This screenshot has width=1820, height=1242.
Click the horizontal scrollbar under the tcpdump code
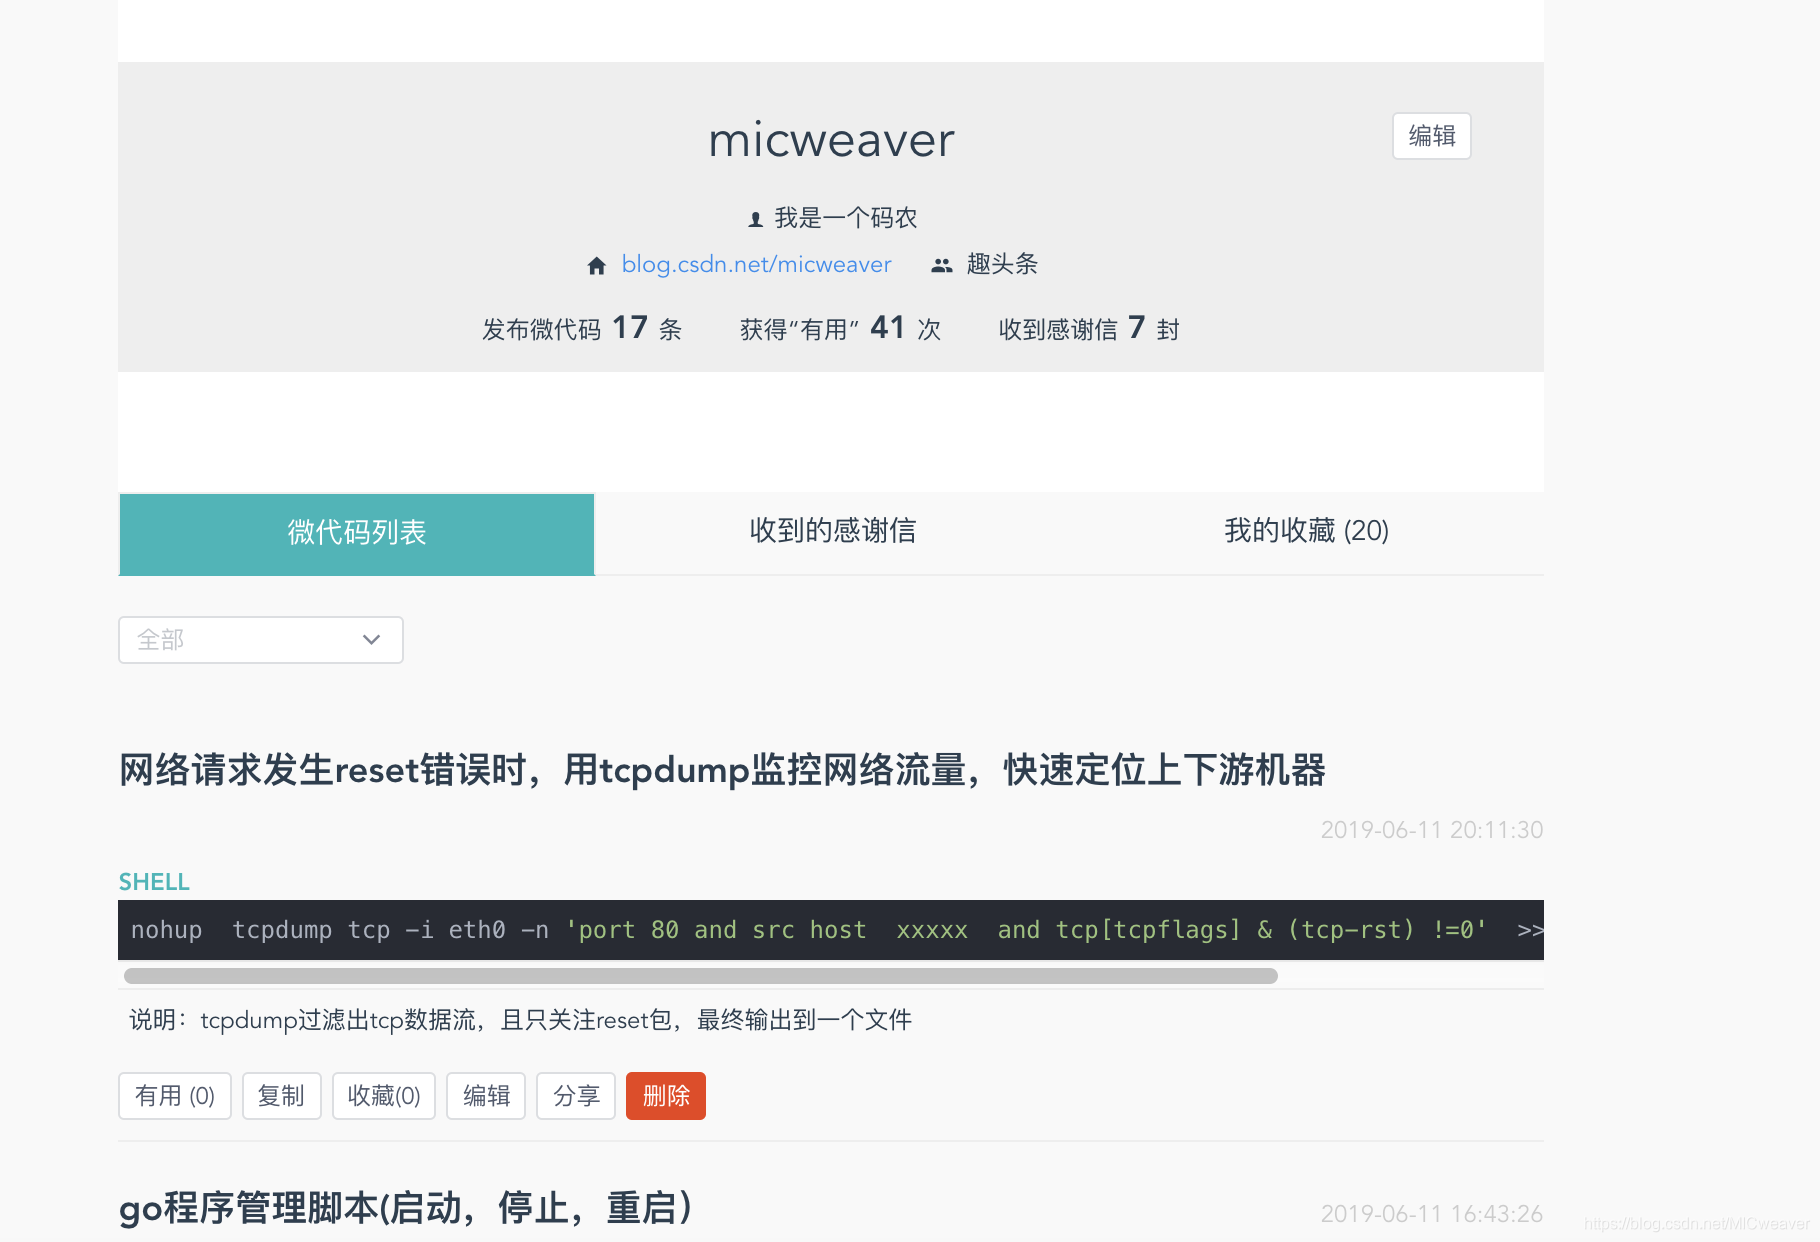click(700, 976)
